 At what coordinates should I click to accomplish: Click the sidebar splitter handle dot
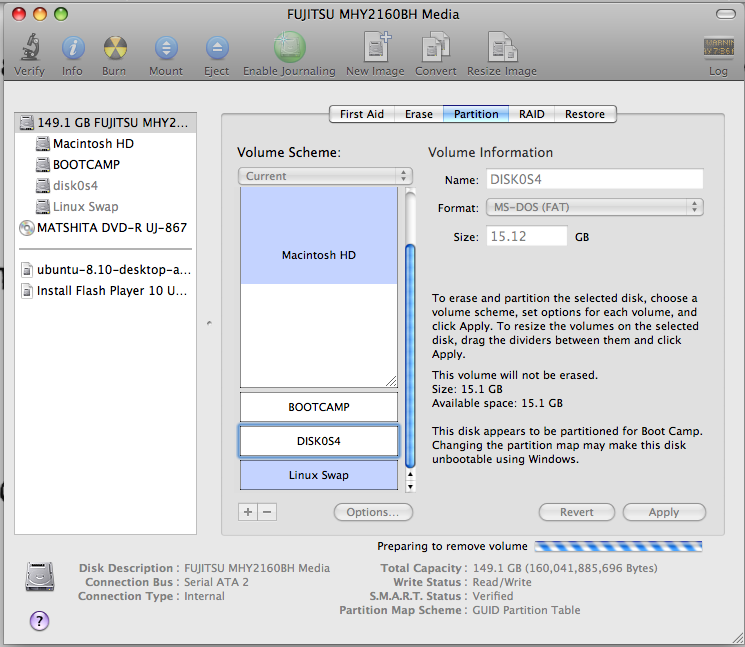click(x=209, y=323)
